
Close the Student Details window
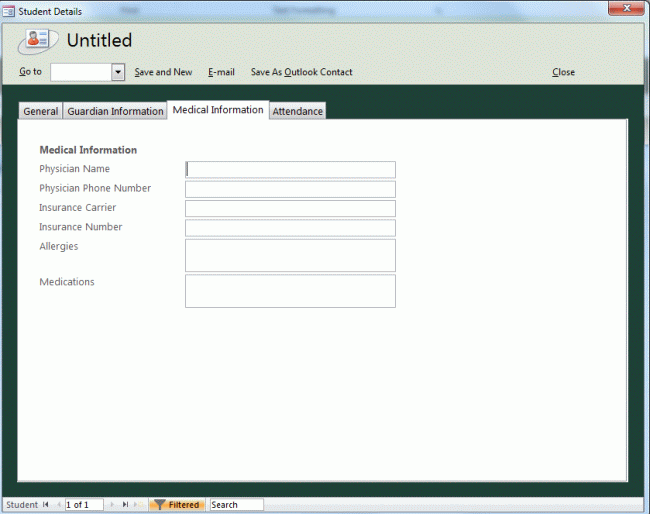pyautogui.click(x=626, y=8)
